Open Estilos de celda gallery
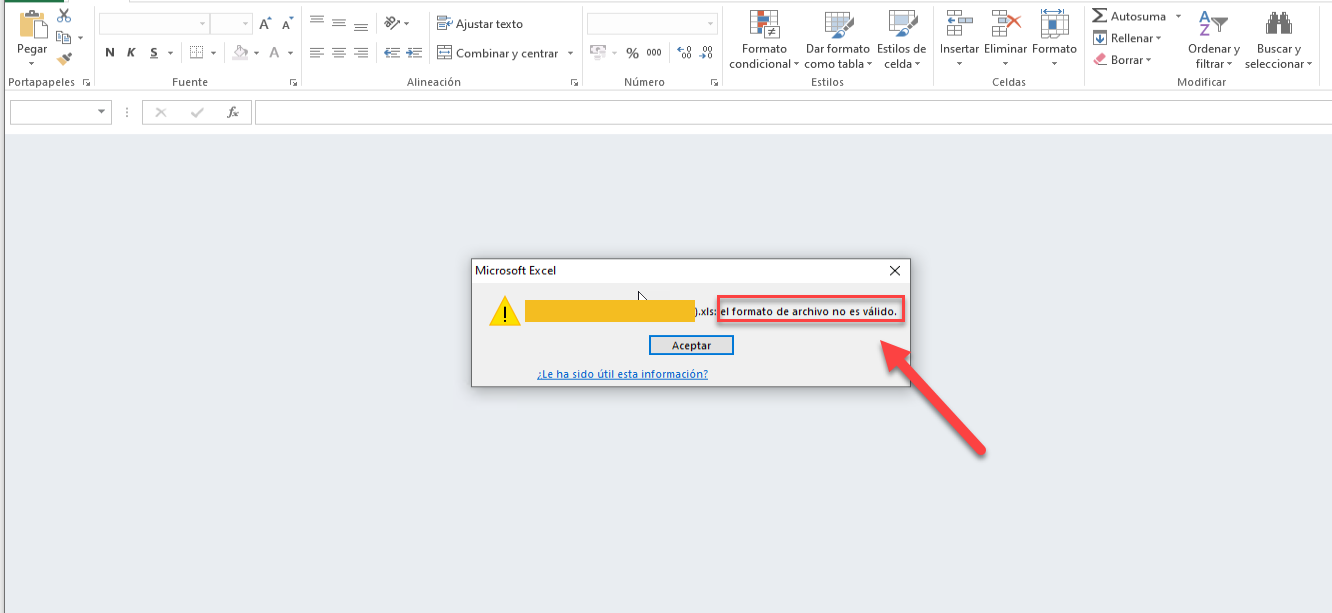 pos(902,41)
